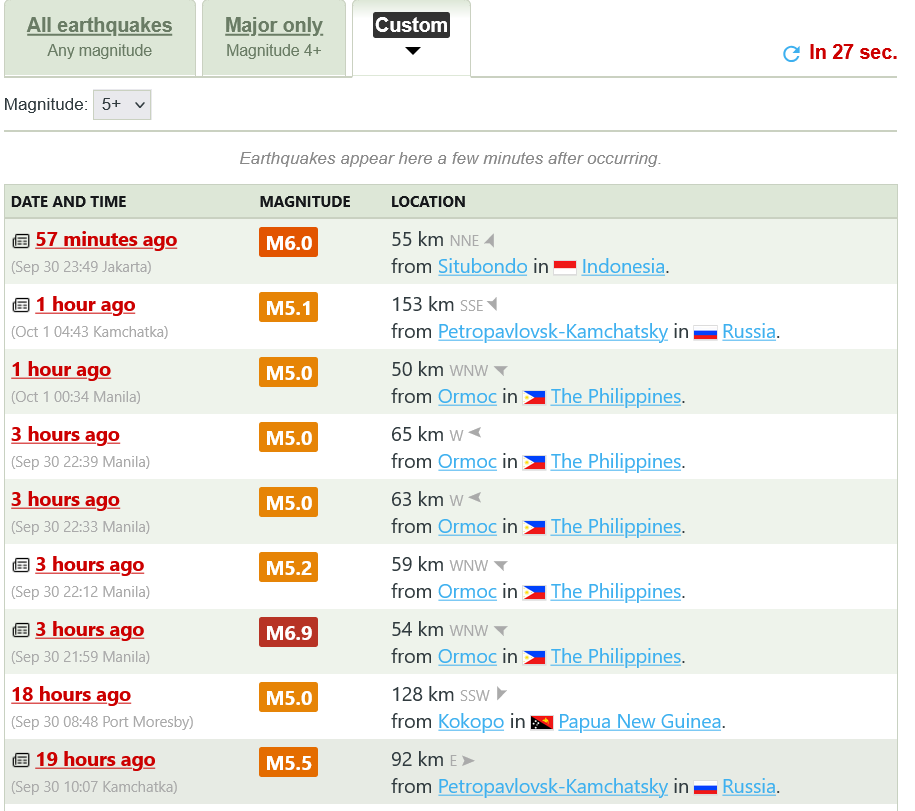Screen dimensions: 915x811
Task: Click the DATE AND TIME column header
Action: (x=69, y=202)
